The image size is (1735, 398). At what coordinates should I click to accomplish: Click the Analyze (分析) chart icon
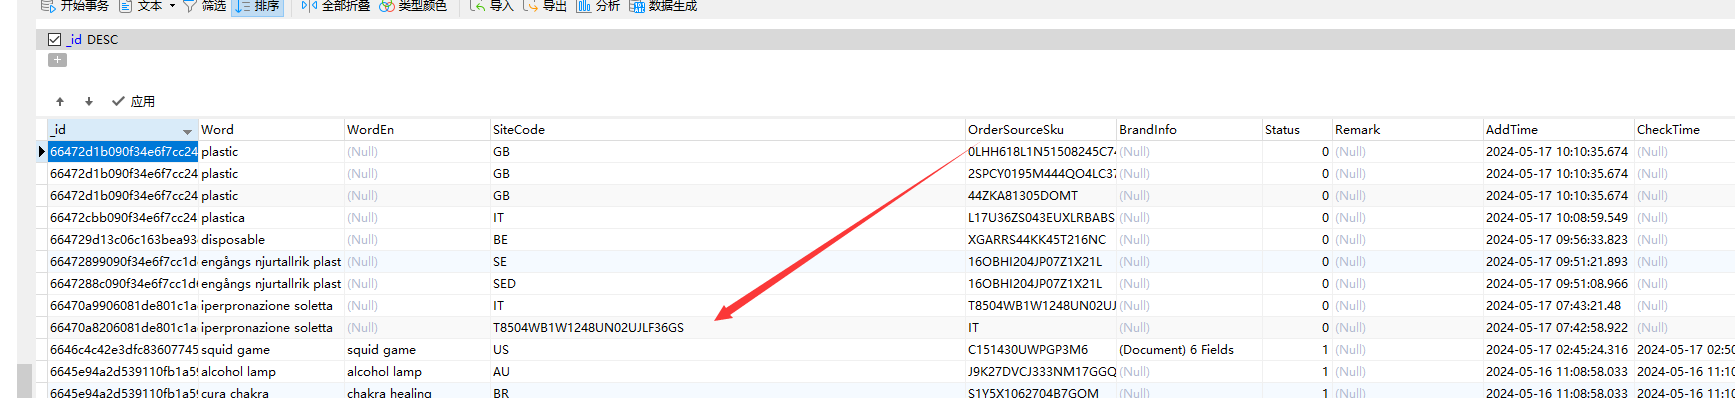click(x=583, y=6)
